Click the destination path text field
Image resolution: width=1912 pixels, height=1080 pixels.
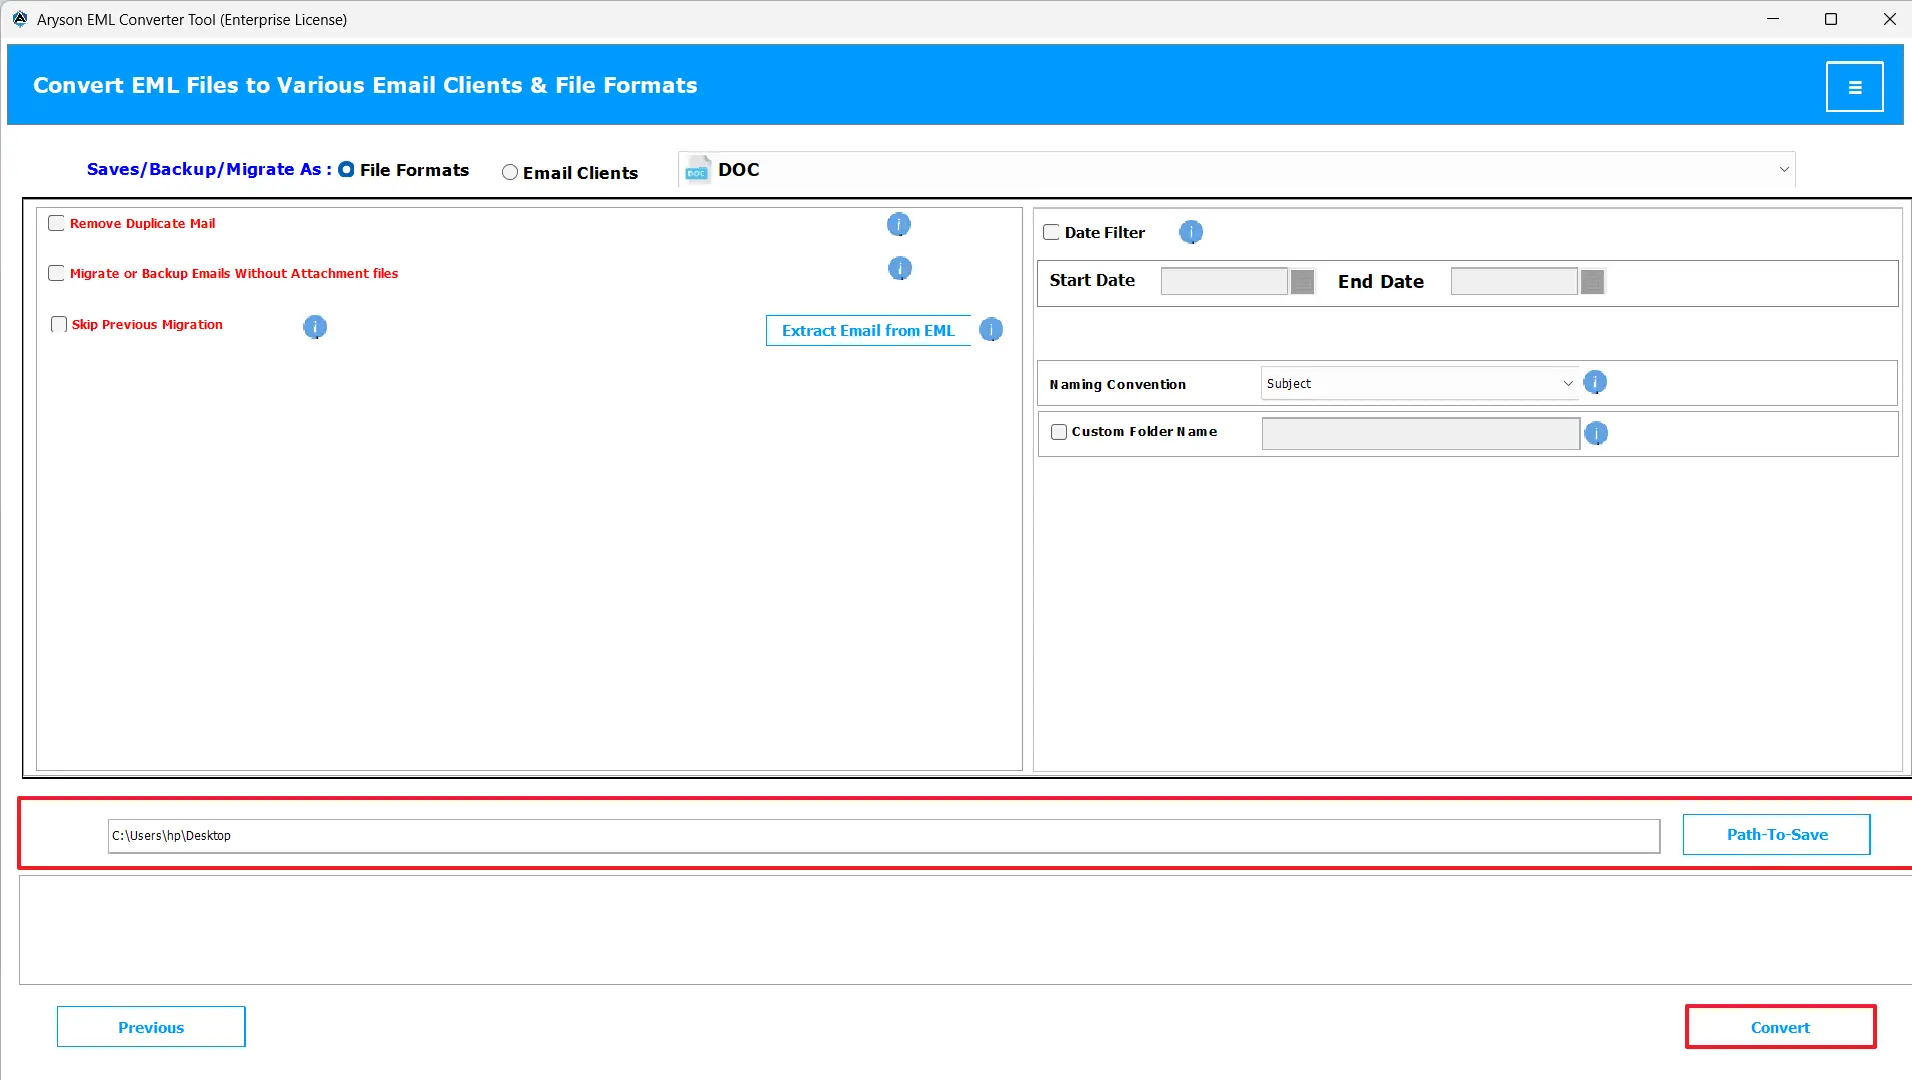coord(883,836)
